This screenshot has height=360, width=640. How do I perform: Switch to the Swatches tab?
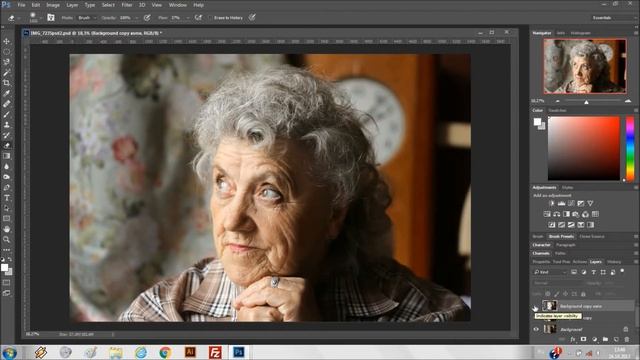(x=557, y=110)
